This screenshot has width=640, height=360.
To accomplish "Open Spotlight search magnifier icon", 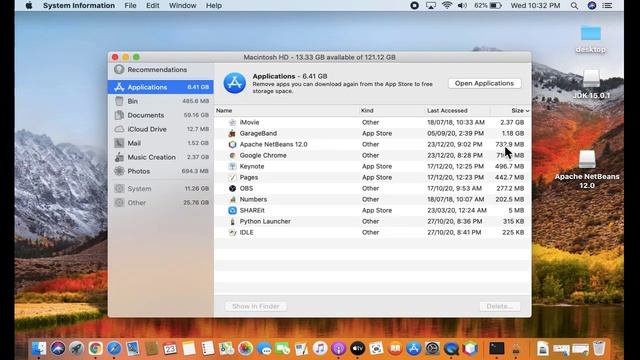I will [574, 6].
